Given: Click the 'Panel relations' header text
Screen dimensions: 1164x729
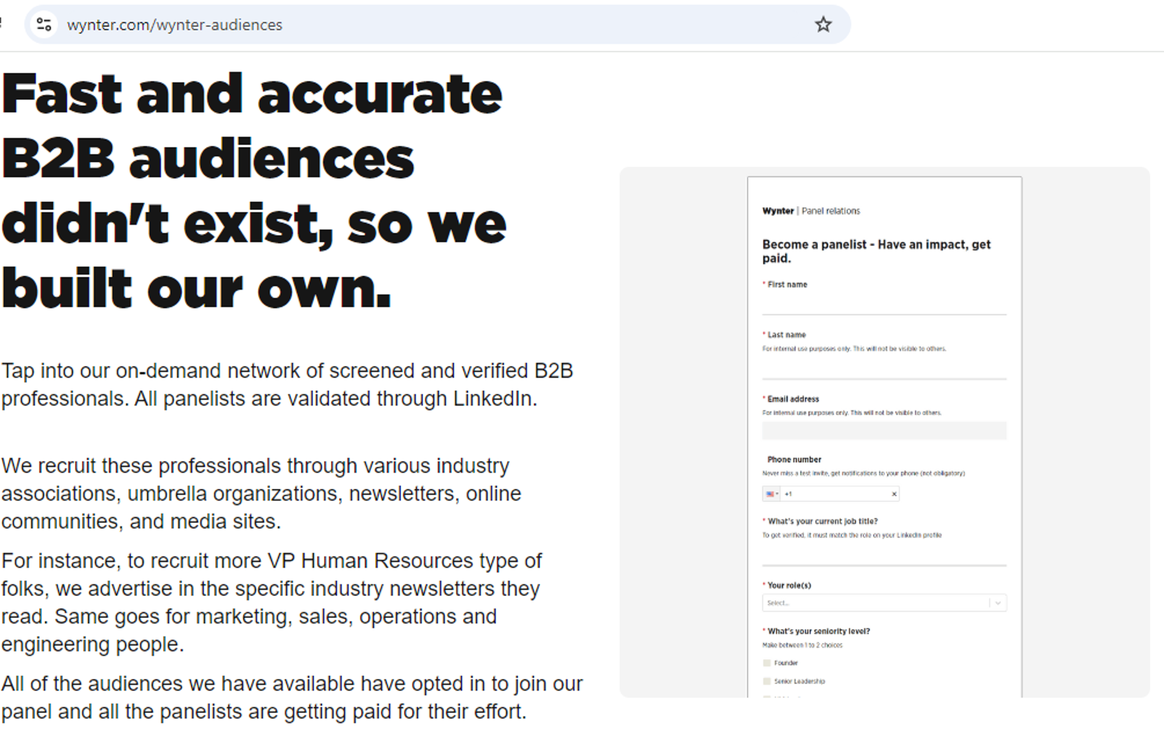Looking at the screenshot, I should [x=831, y=211].
